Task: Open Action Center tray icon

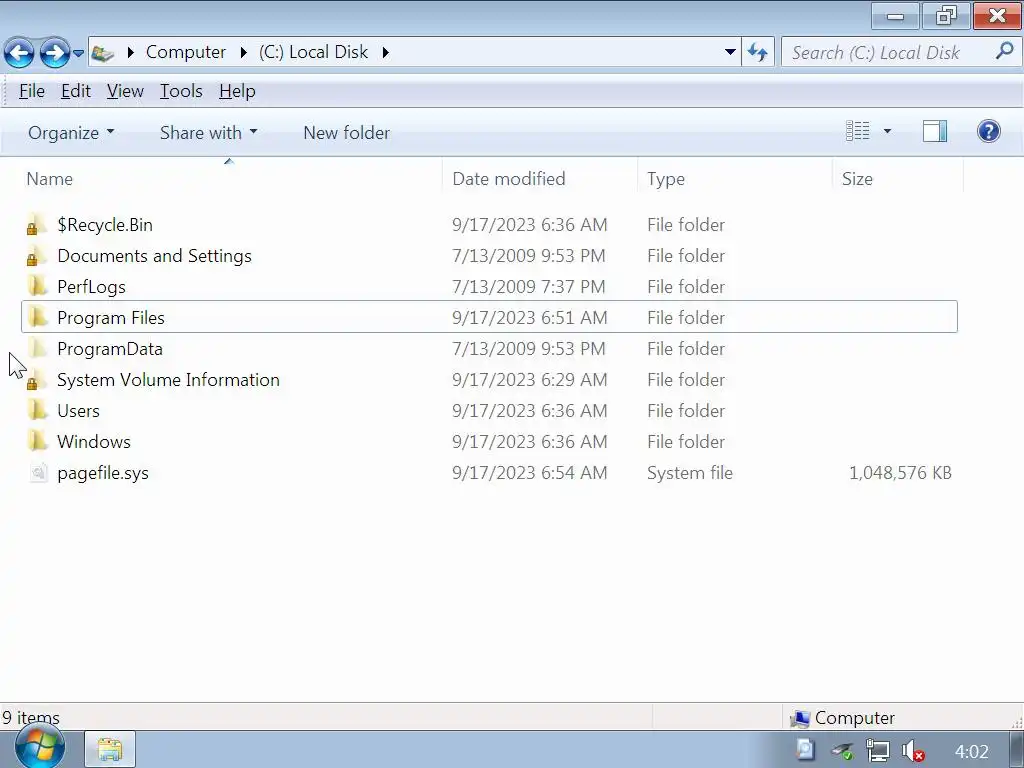Action: (806, 750)
